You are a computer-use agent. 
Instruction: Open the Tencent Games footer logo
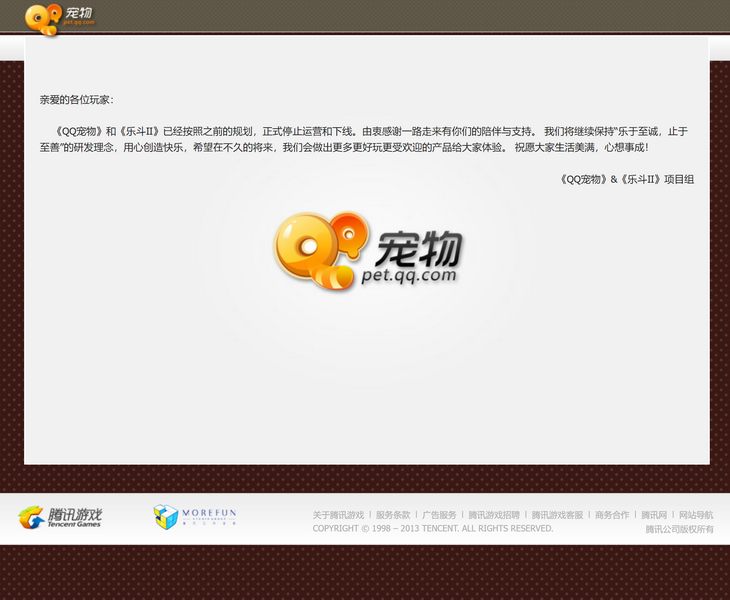(60, 517)
